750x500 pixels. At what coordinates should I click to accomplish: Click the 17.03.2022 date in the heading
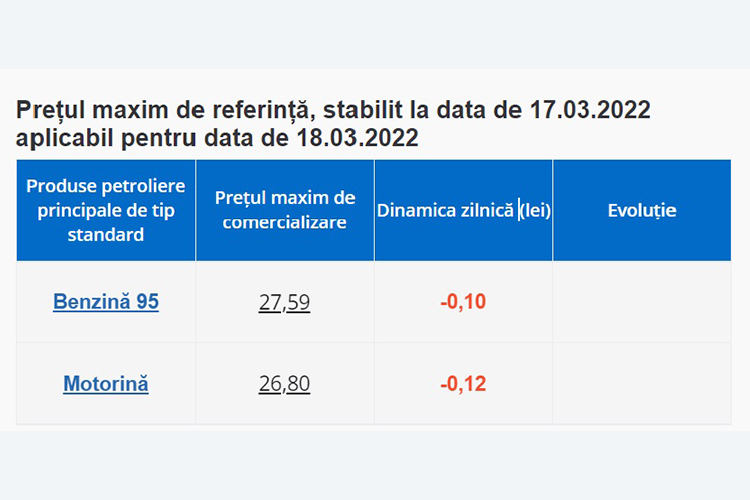click(590, 110)
